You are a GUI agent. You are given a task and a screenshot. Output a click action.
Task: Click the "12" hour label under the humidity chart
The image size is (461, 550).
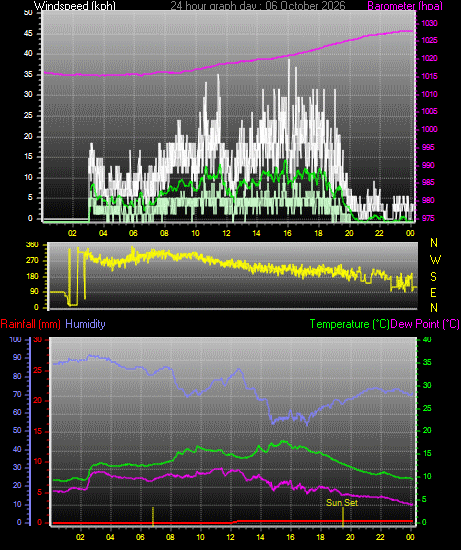(230, 537)
